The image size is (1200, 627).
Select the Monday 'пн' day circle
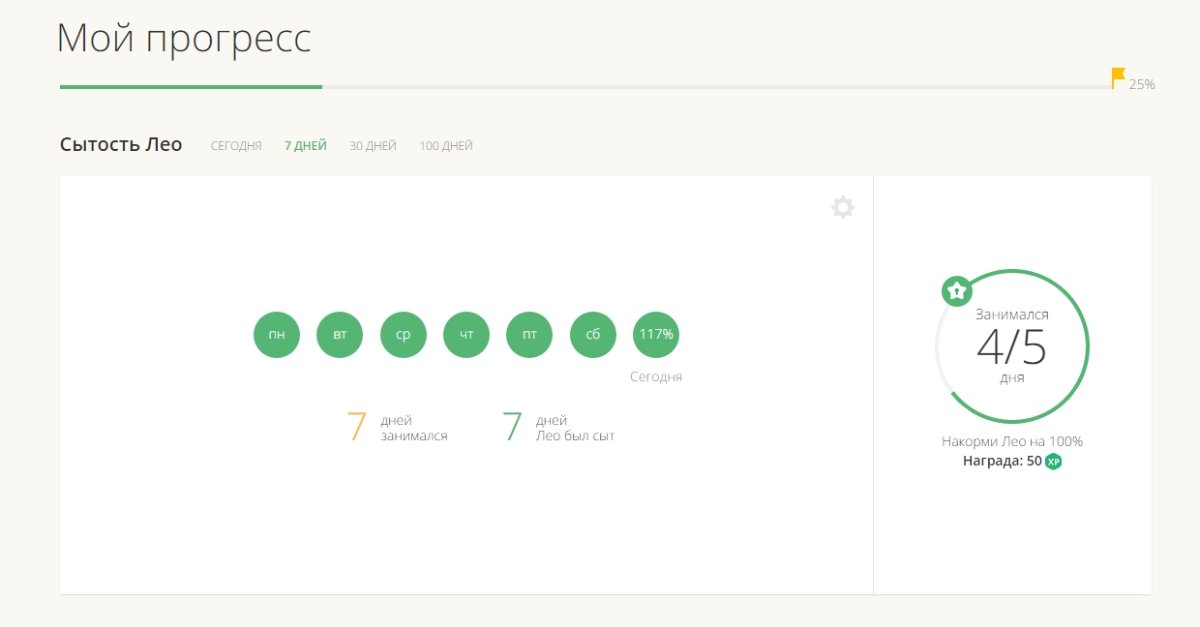tap(277, 334)
